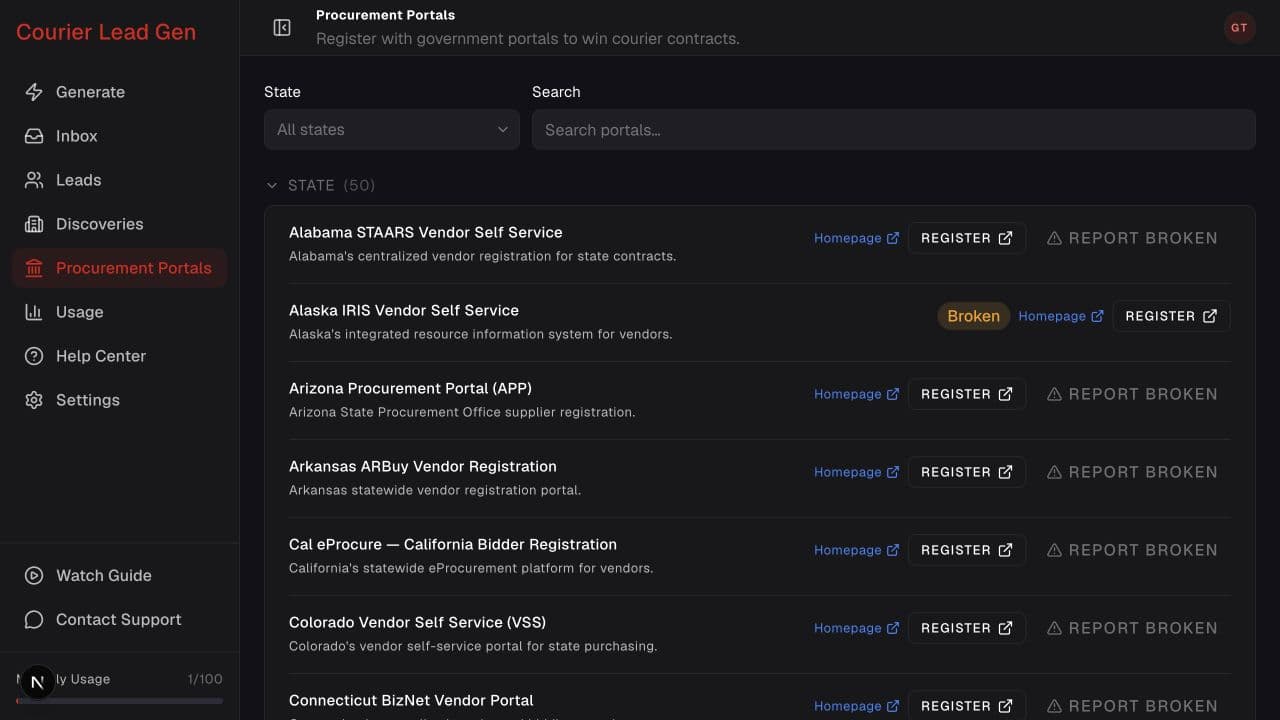
Task: Click external-link icon on Alaska Register button
Action: 1210,316
